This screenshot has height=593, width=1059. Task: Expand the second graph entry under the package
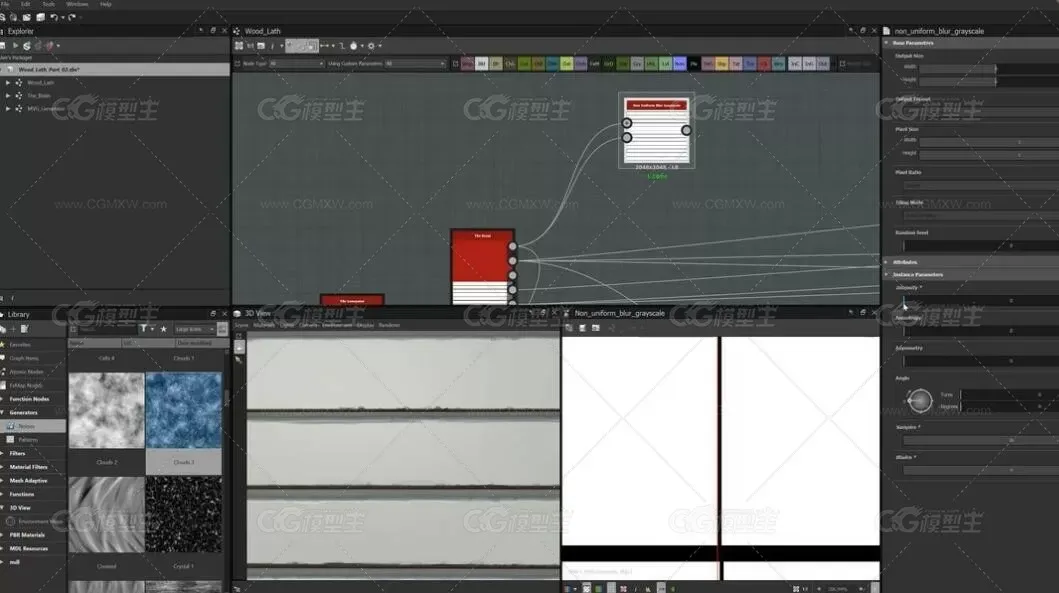click(7, 95)
